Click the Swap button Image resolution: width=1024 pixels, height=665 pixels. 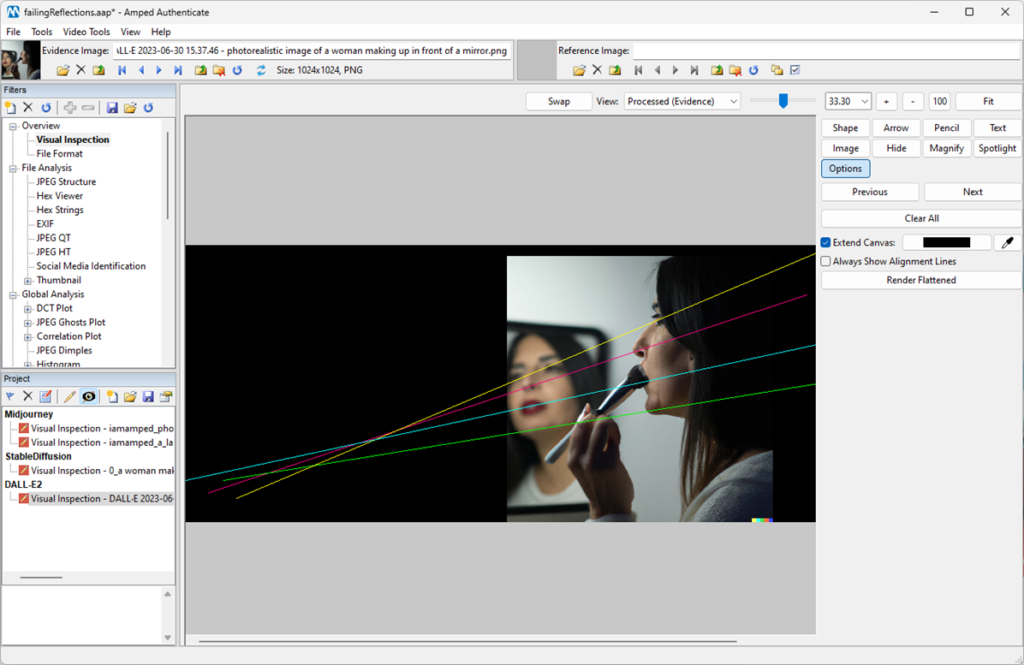point(559,101)
